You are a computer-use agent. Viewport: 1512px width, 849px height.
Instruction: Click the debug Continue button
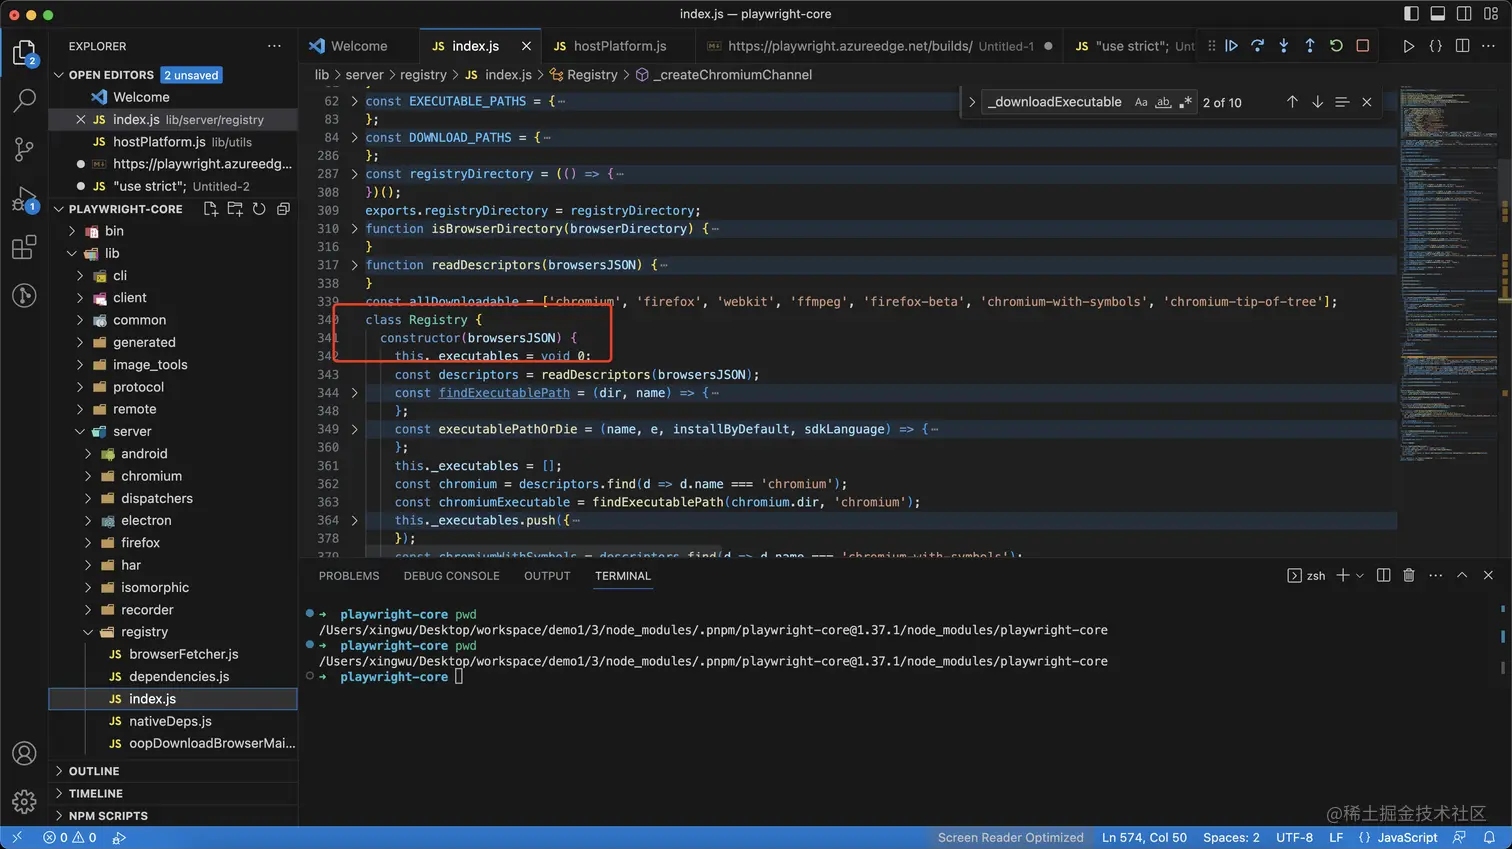1232,46
